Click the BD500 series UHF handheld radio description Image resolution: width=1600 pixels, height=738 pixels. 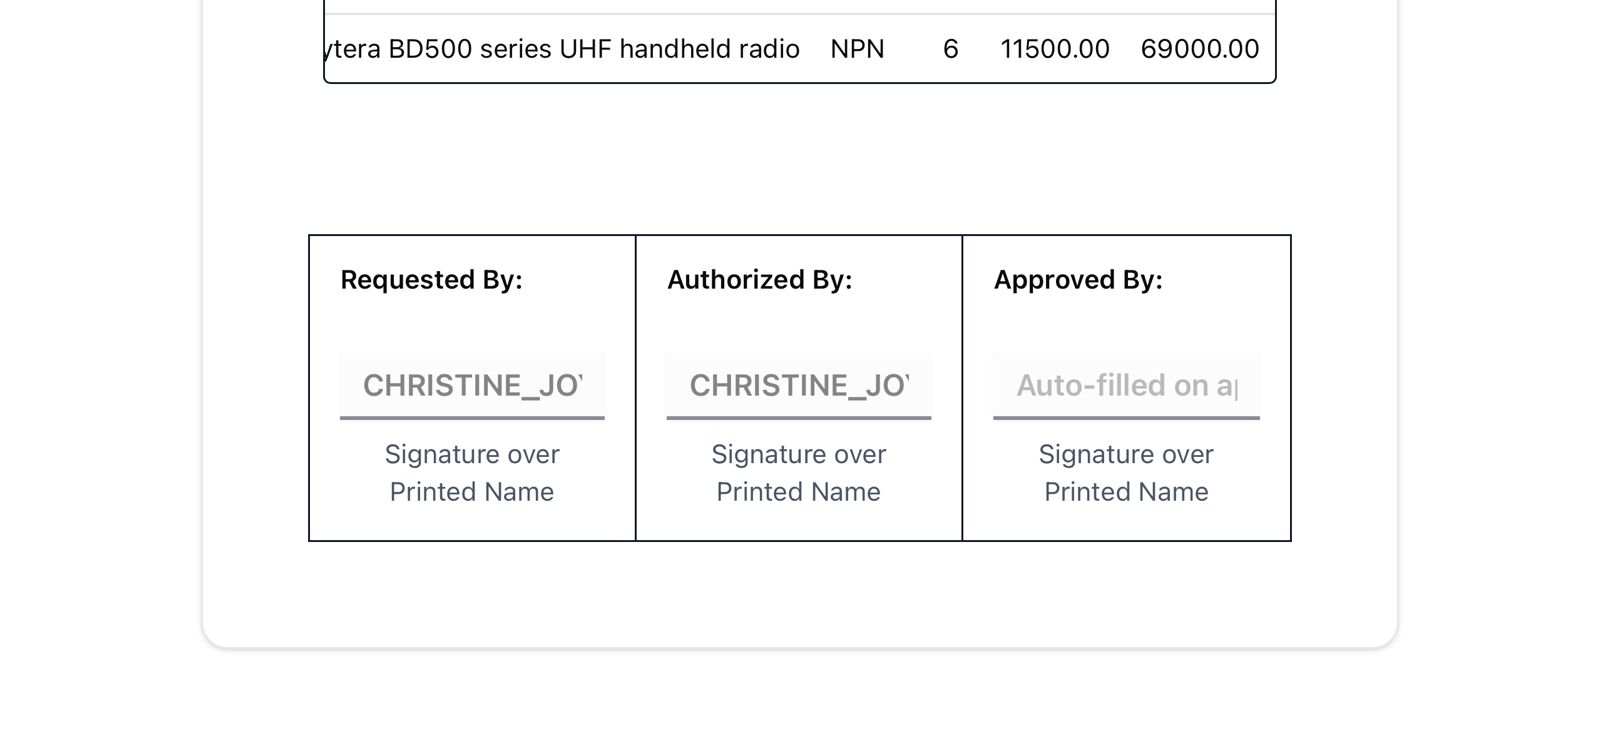click(564, 49)
